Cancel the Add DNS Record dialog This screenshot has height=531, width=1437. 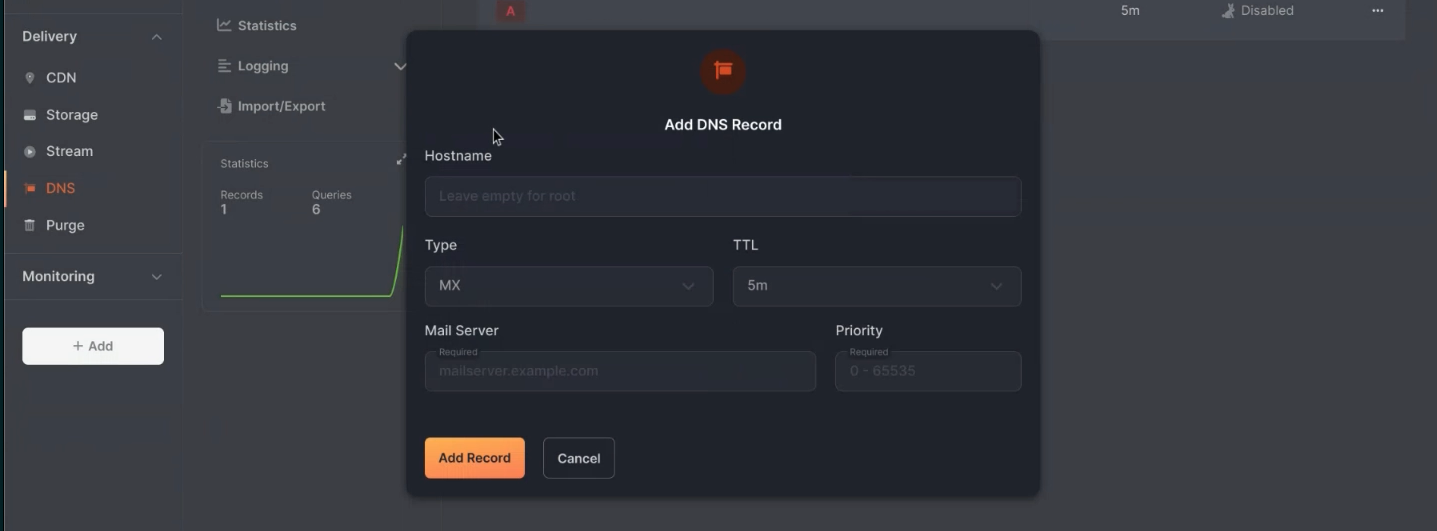click(x=579, y=458)
